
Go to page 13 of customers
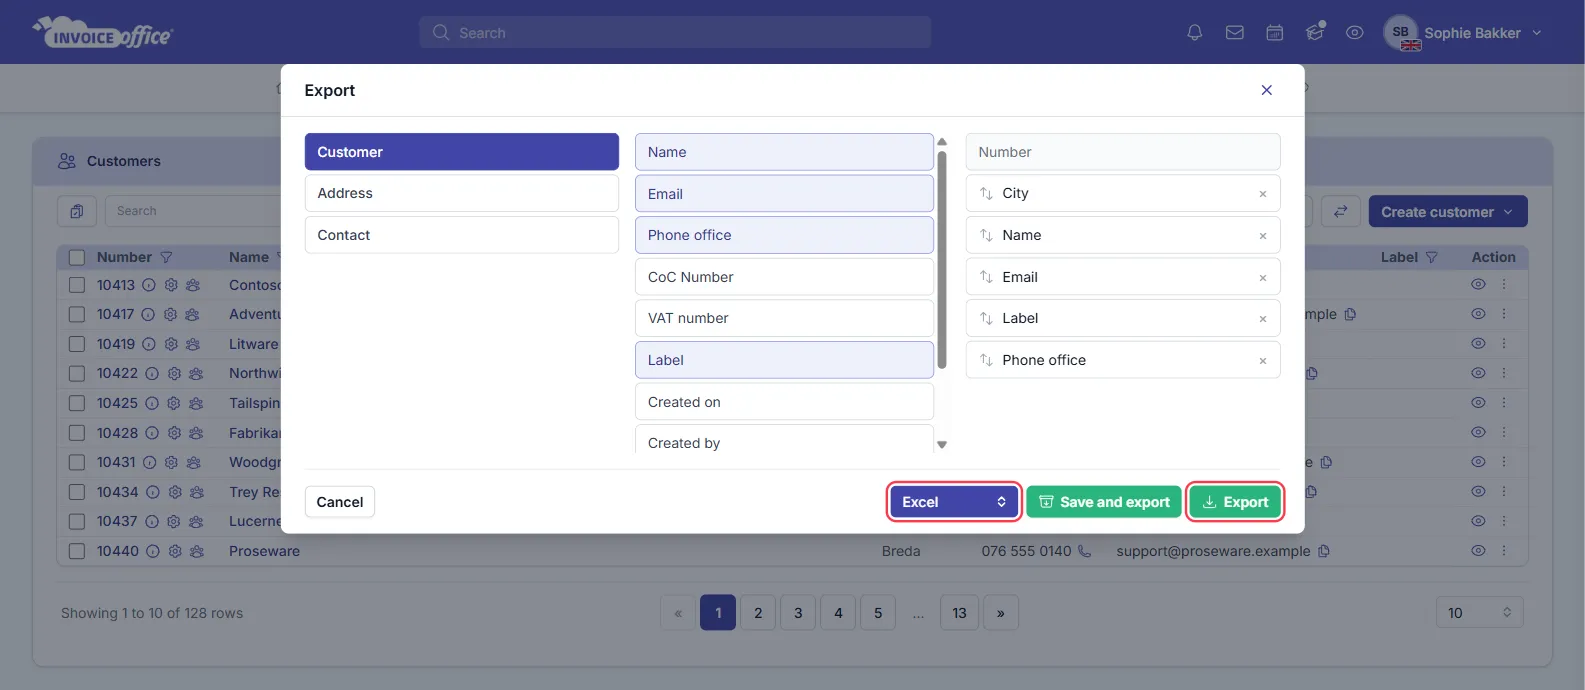(959, 613)
